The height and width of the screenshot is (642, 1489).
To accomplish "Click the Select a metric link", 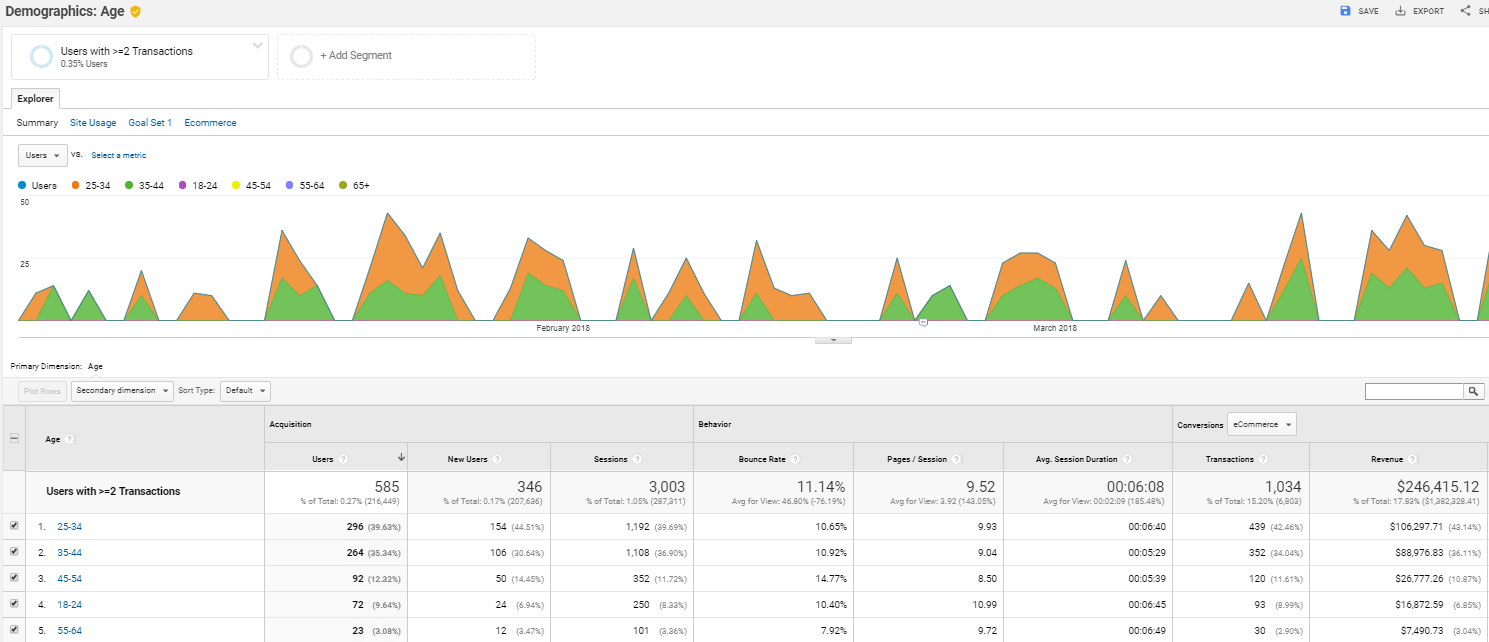I will (118, 155).
